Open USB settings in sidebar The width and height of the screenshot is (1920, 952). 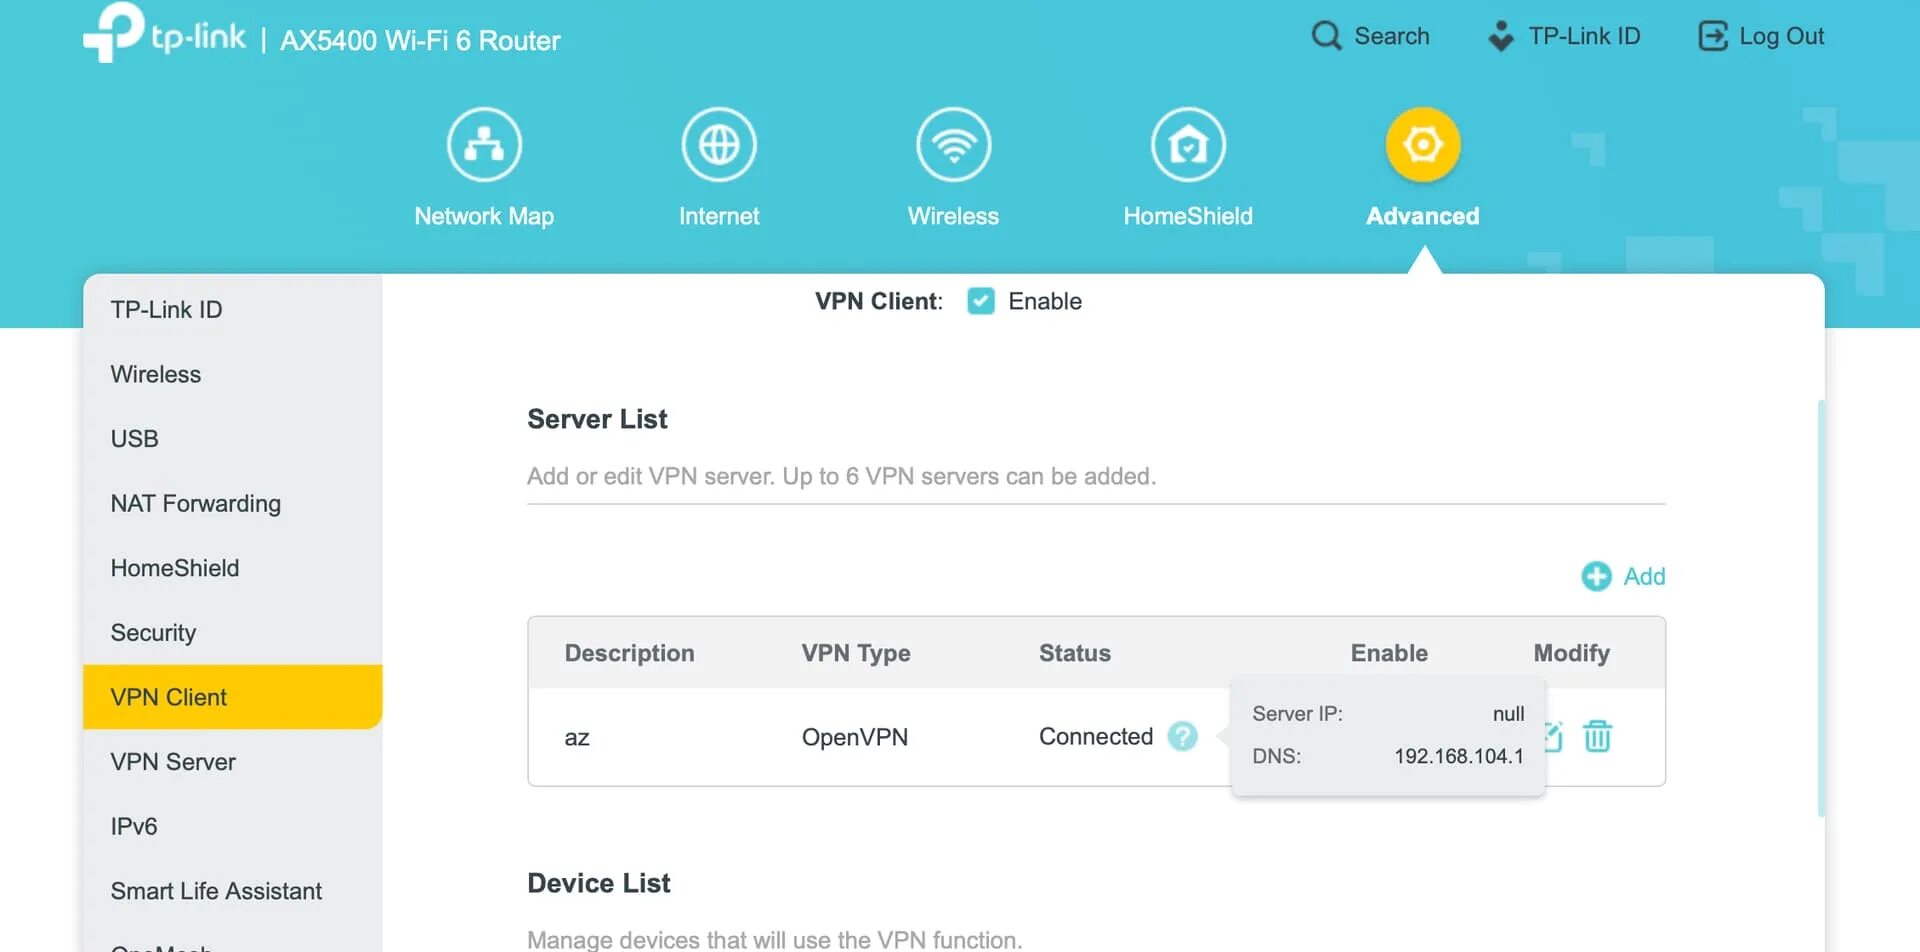click(134, 439)
